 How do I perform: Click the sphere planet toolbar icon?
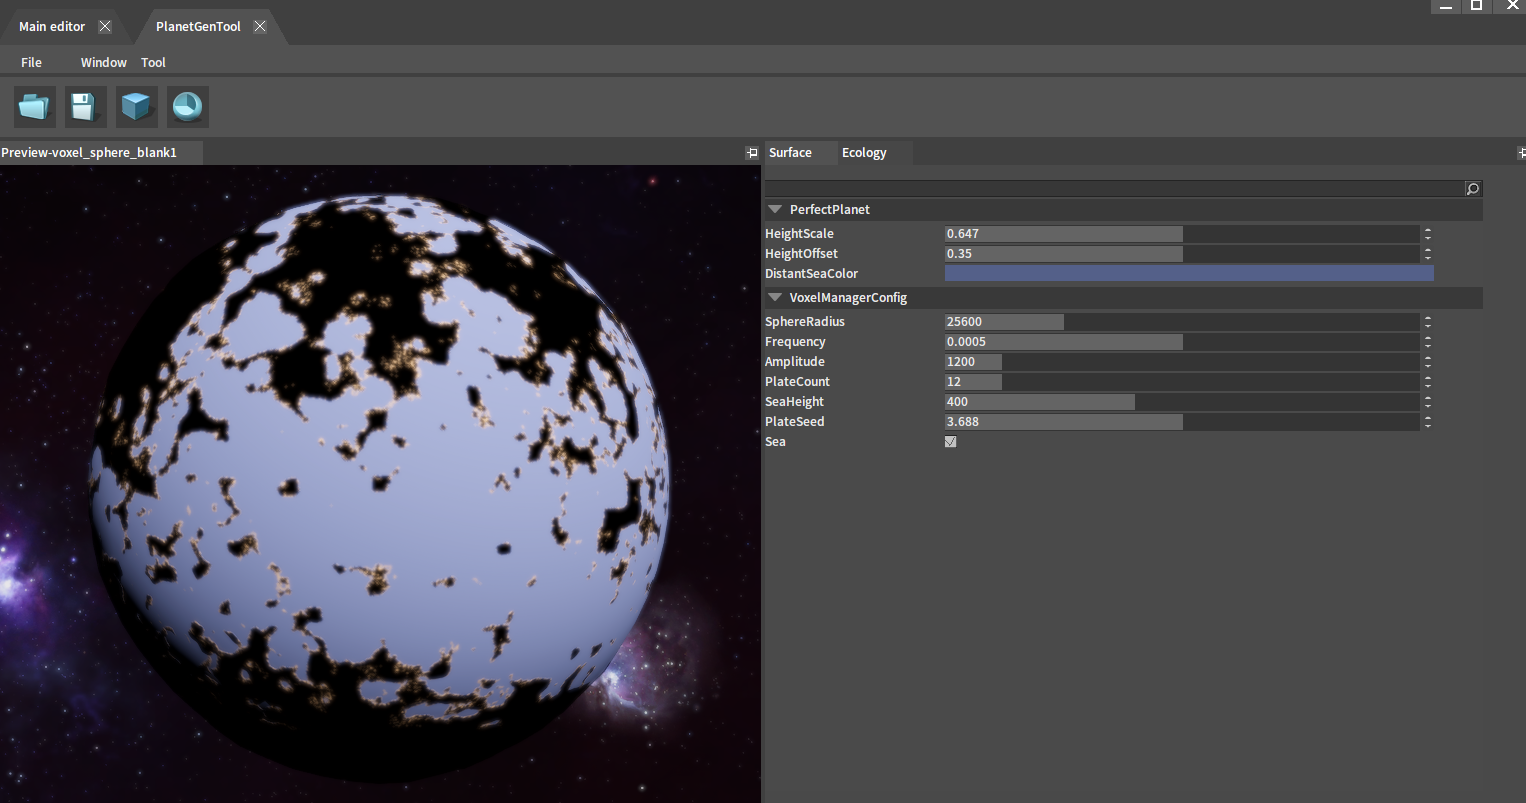click(187, 106)
